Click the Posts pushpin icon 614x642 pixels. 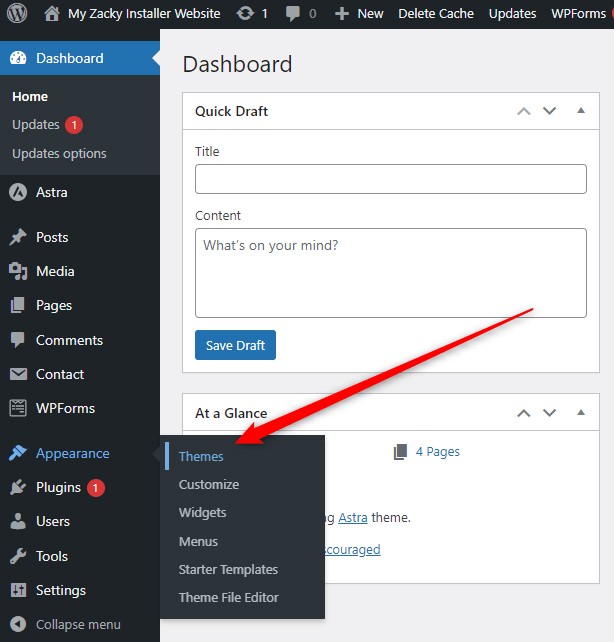pyautogui.click(x=18, y=237)
